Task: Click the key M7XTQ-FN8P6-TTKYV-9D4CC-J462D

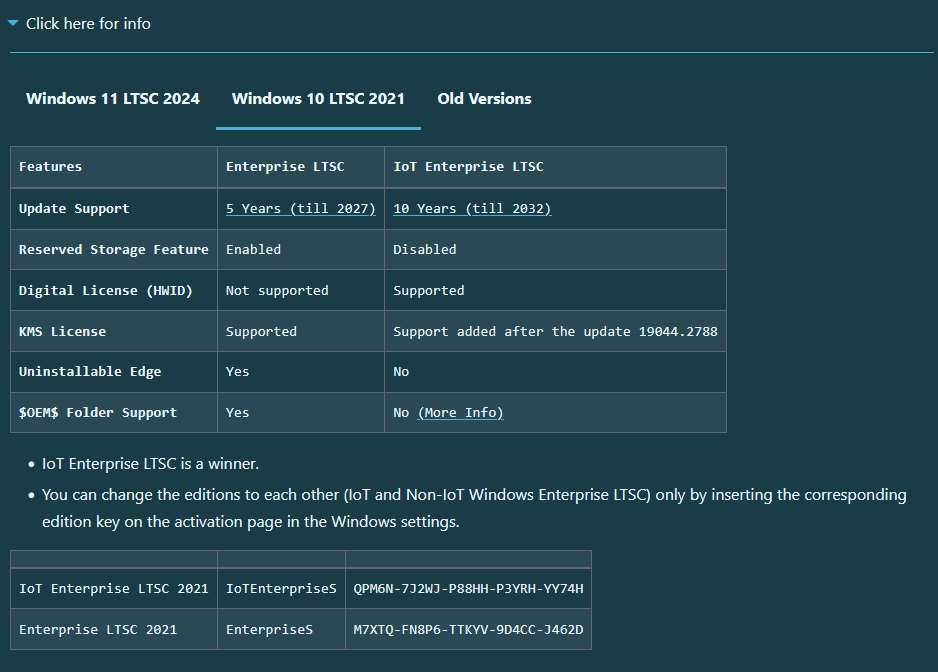Action: point(468,630)
